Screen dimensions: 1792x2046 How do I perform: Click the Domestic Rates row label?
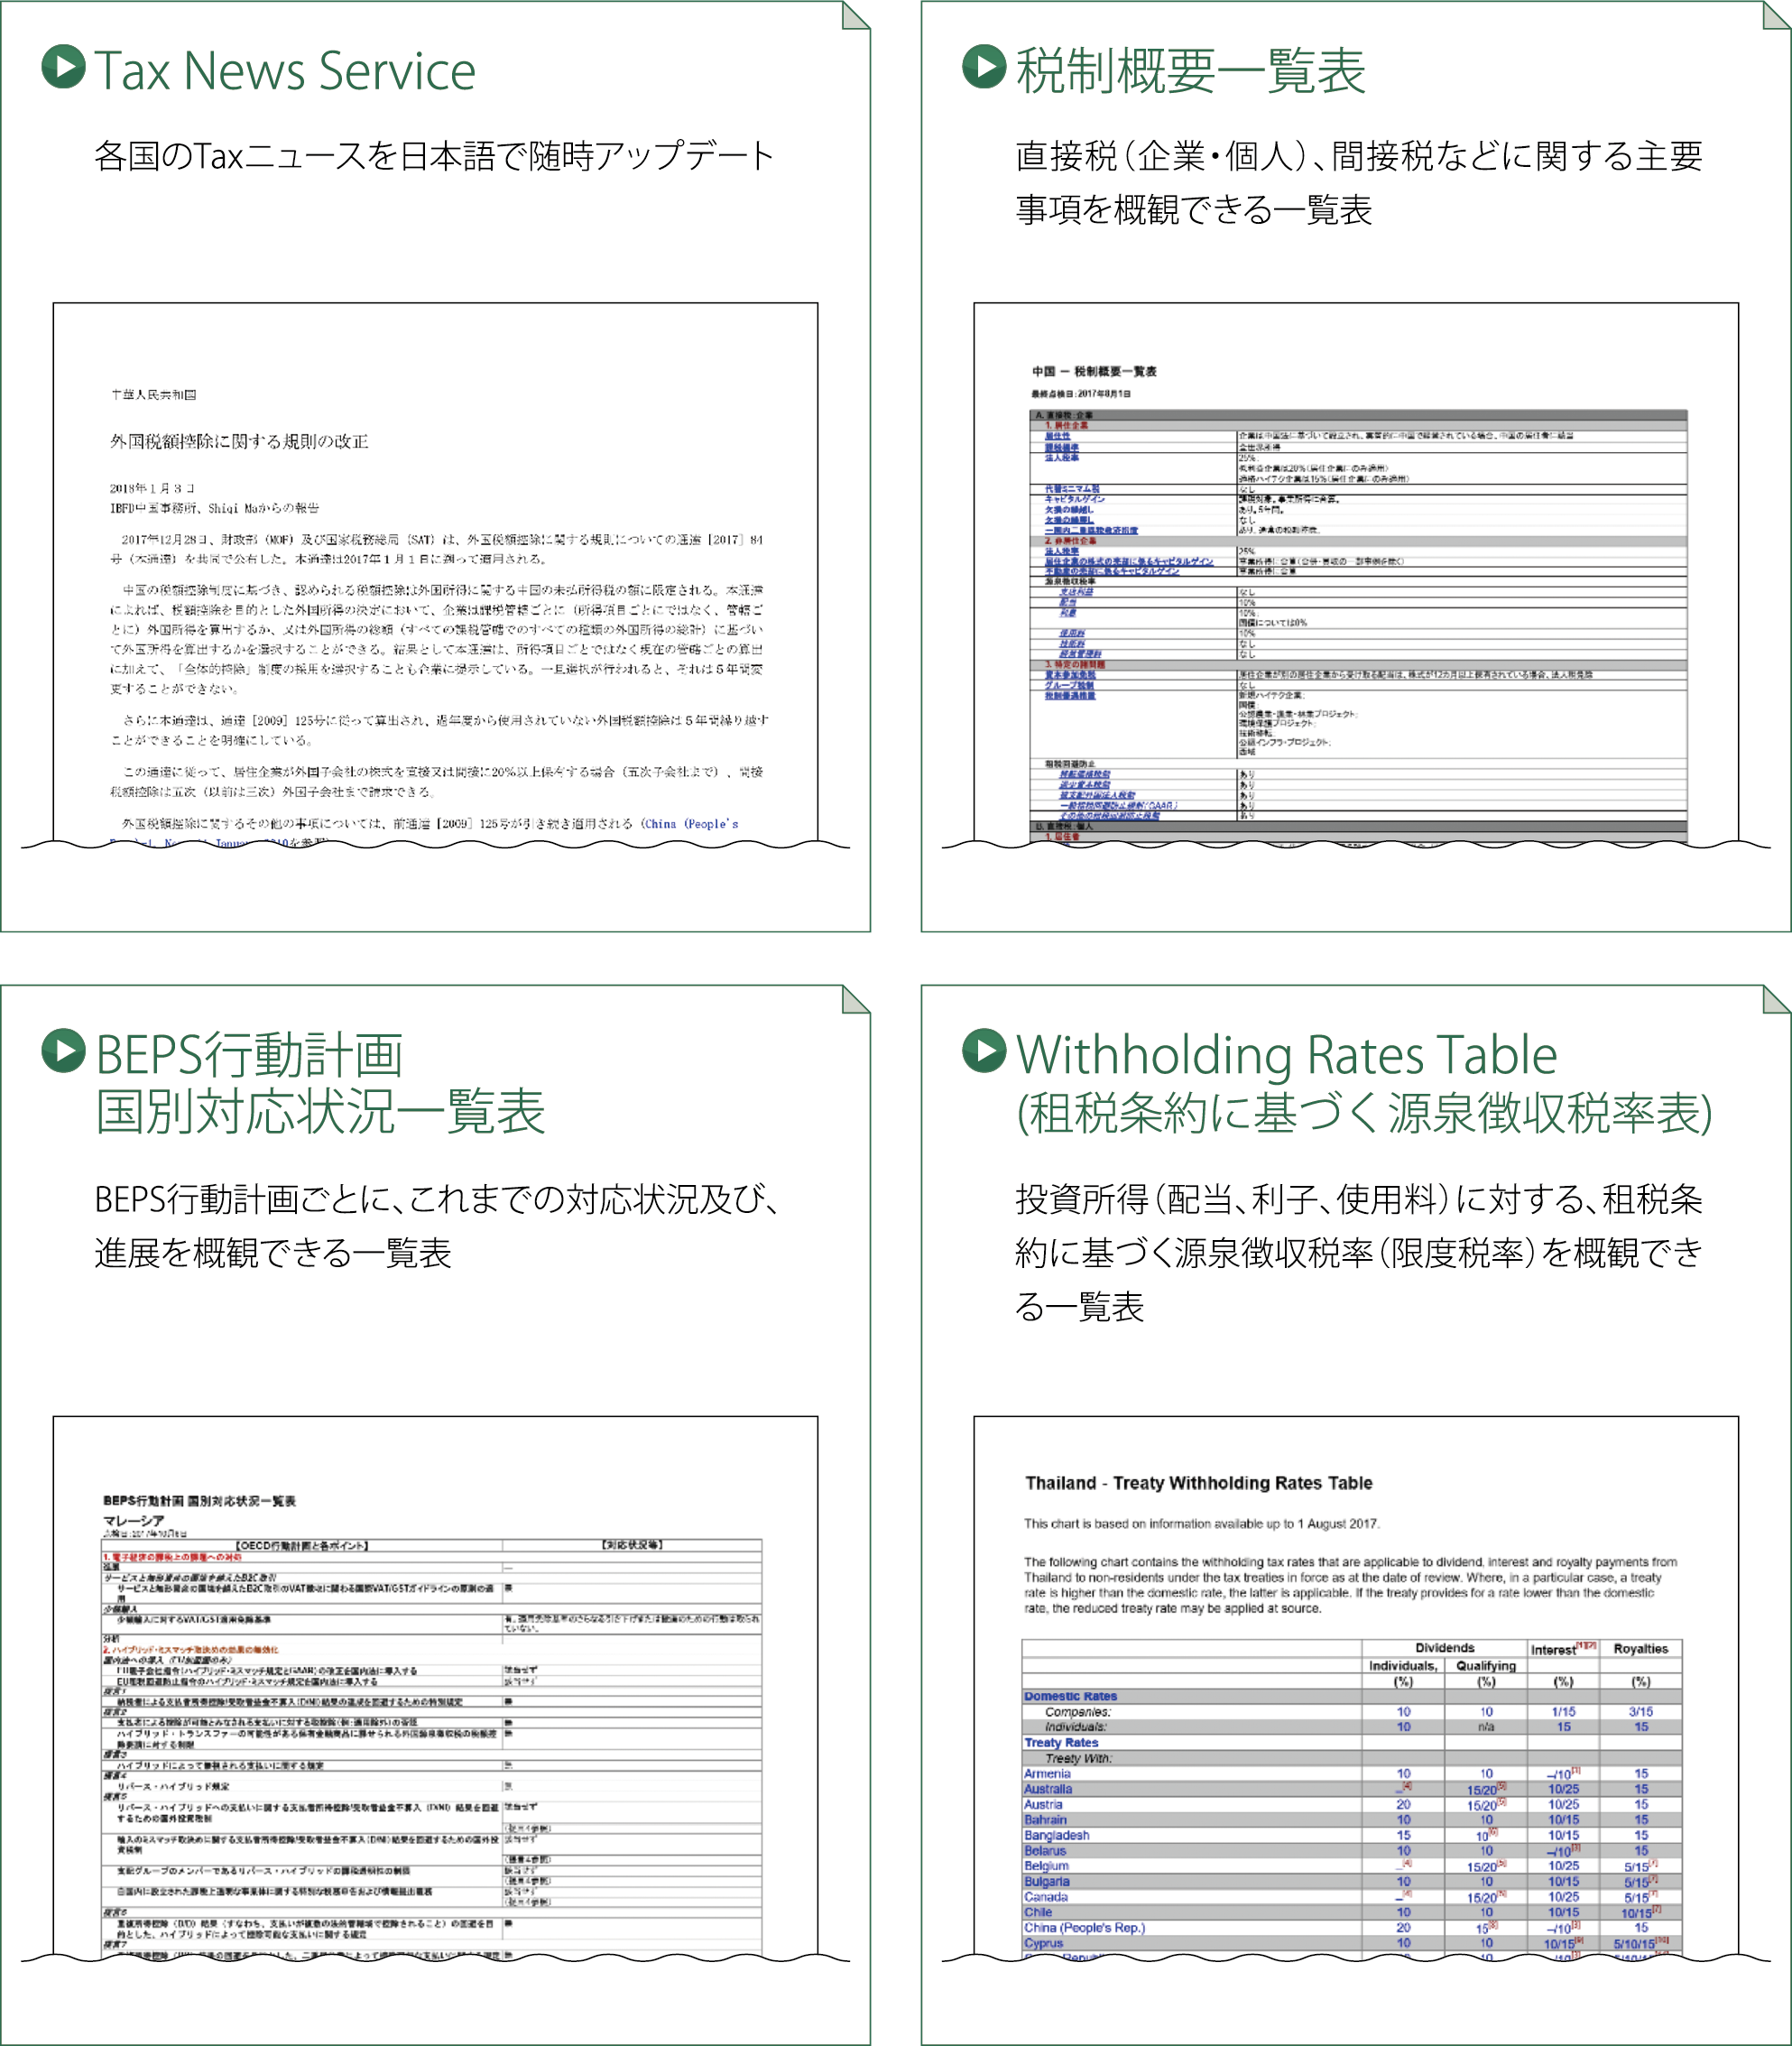click(1070, 1696)
